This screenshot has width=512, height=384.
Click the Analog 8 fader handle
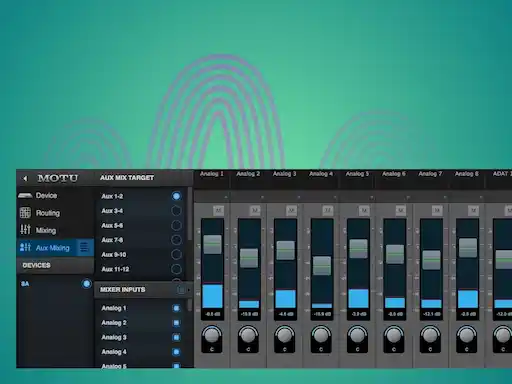pos(468,247)
